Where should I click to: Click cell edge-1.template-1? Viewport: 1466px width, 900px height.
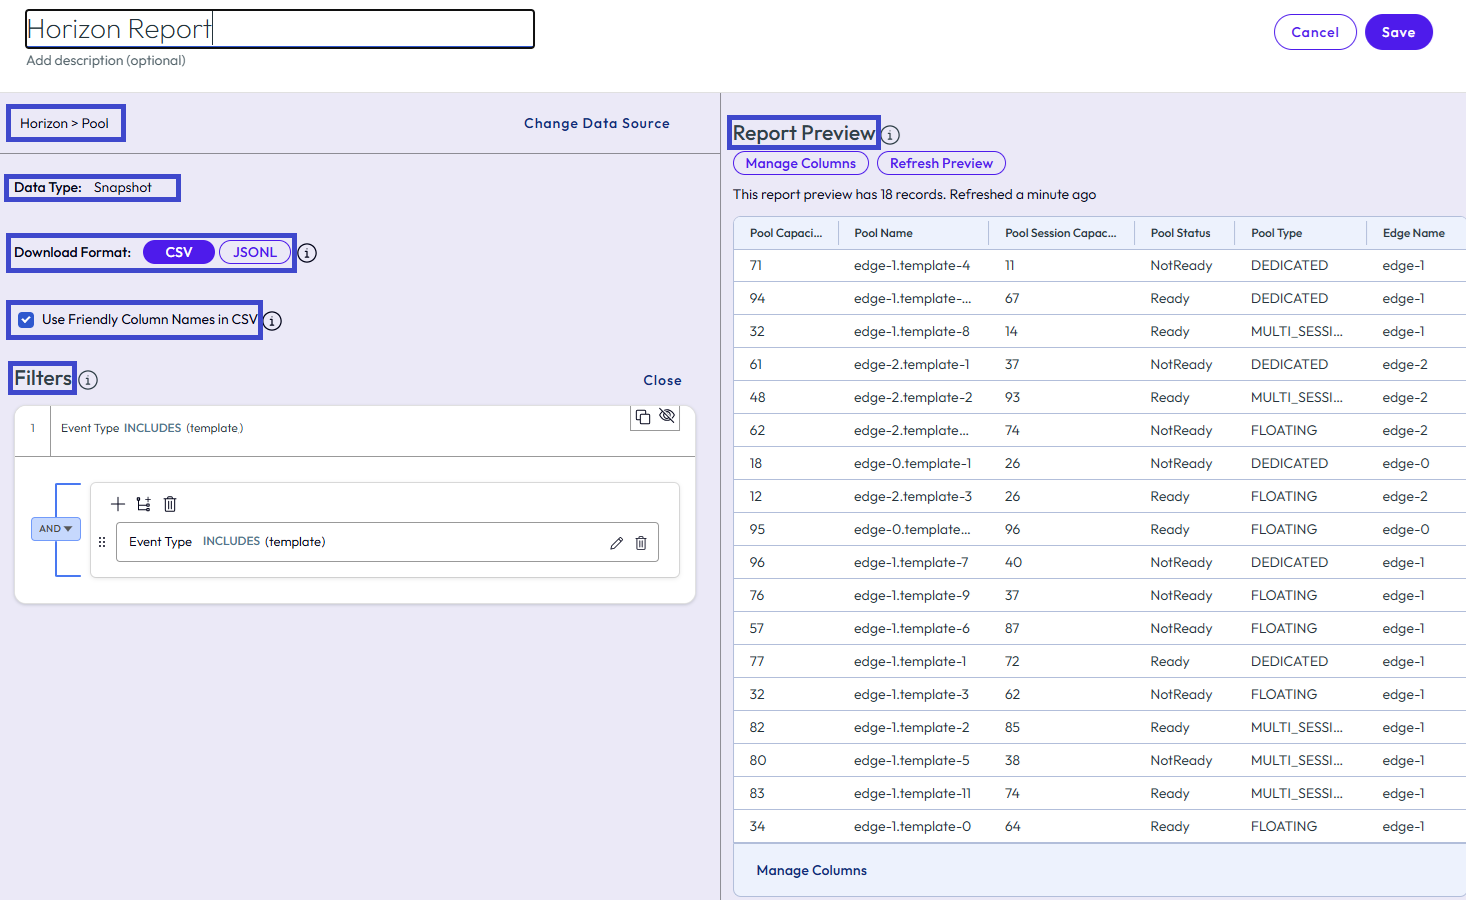[910, 661]
